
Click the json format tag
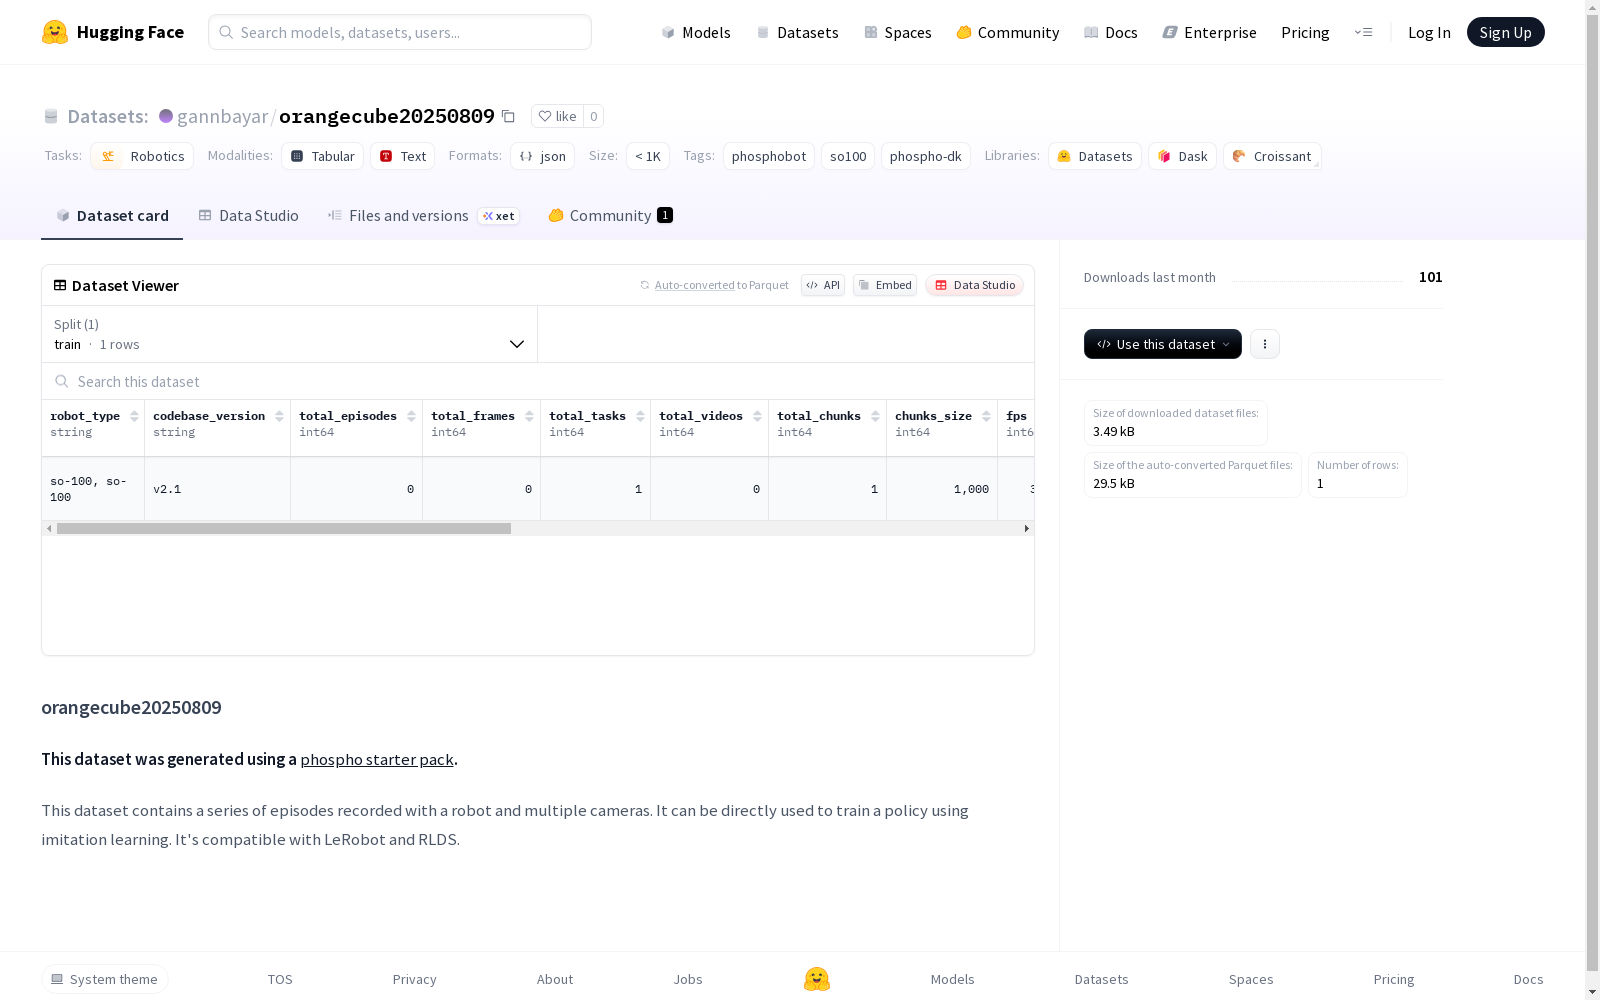542,156
